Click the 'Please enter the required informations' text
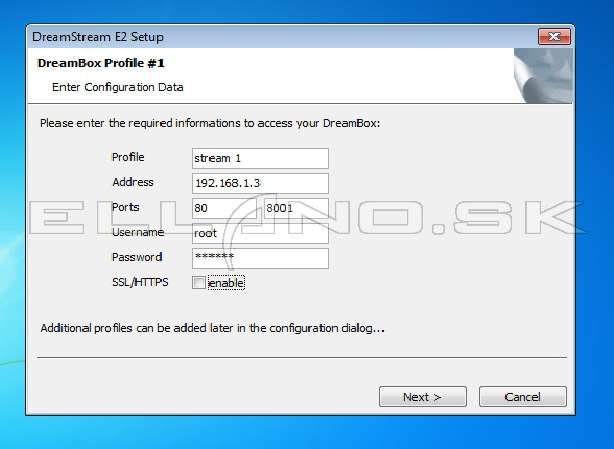Viewport: 614px width, 449px height. [210, 123]
